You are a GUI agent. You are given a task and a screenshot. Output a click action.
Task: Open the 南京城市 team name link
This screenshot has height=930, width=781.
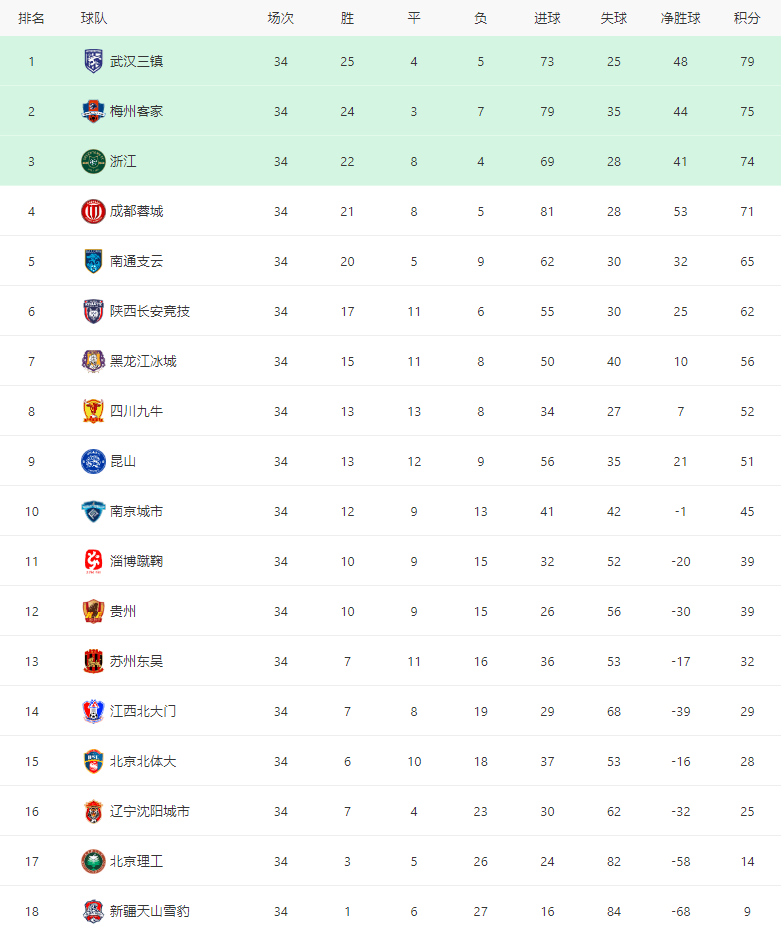[136, 511]
